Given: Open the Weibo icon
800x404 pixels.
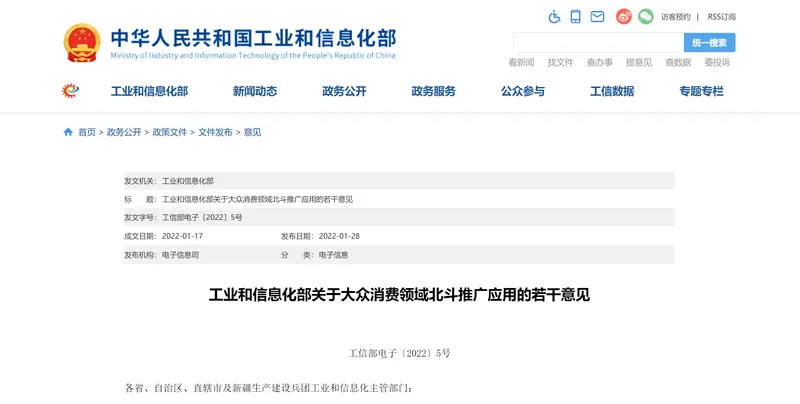Looking at the screenshot, I should [623, 16].
